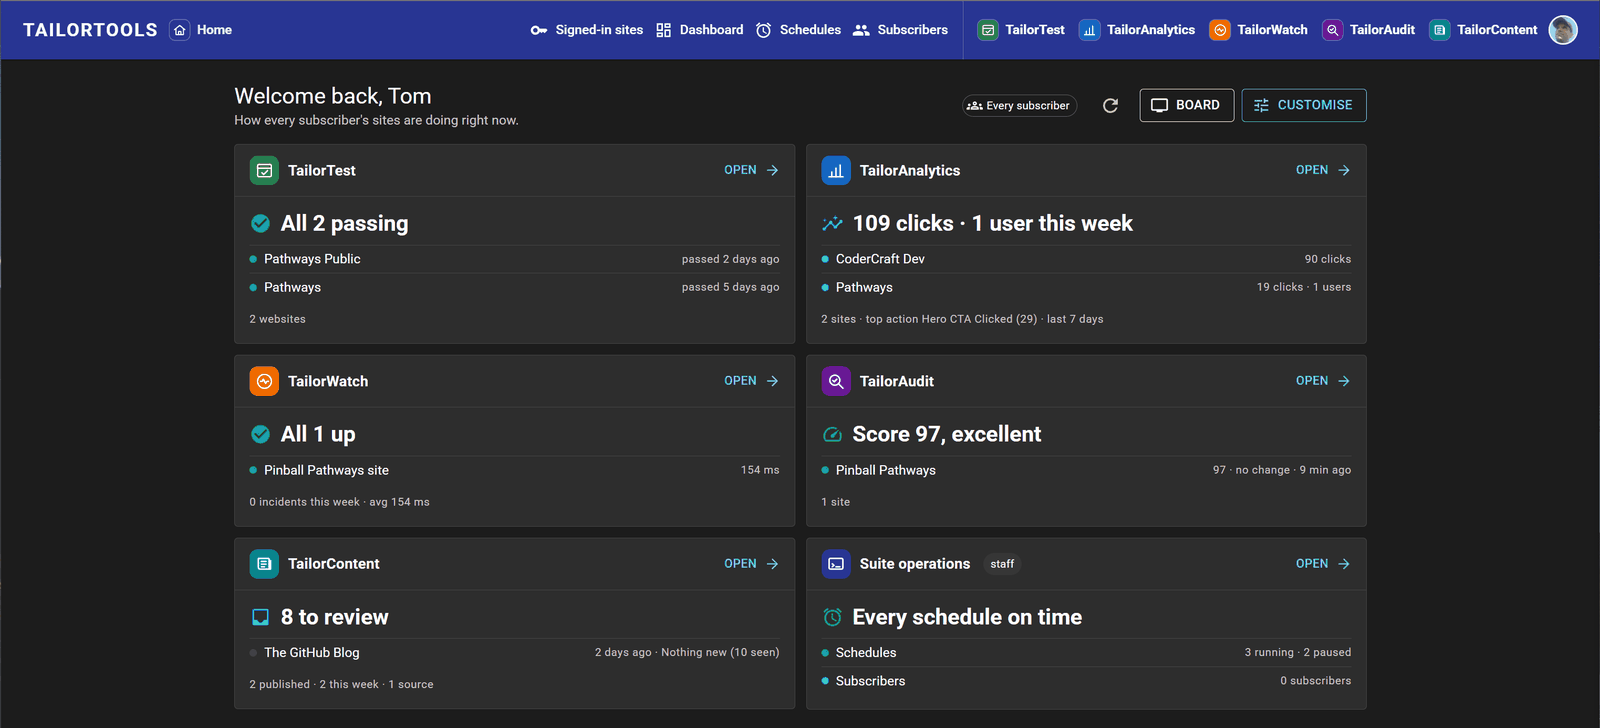Click the TailorWatch orange icon in top bar
Viewport: 1600px width, 728px height.
click(x=1220, y=30)
